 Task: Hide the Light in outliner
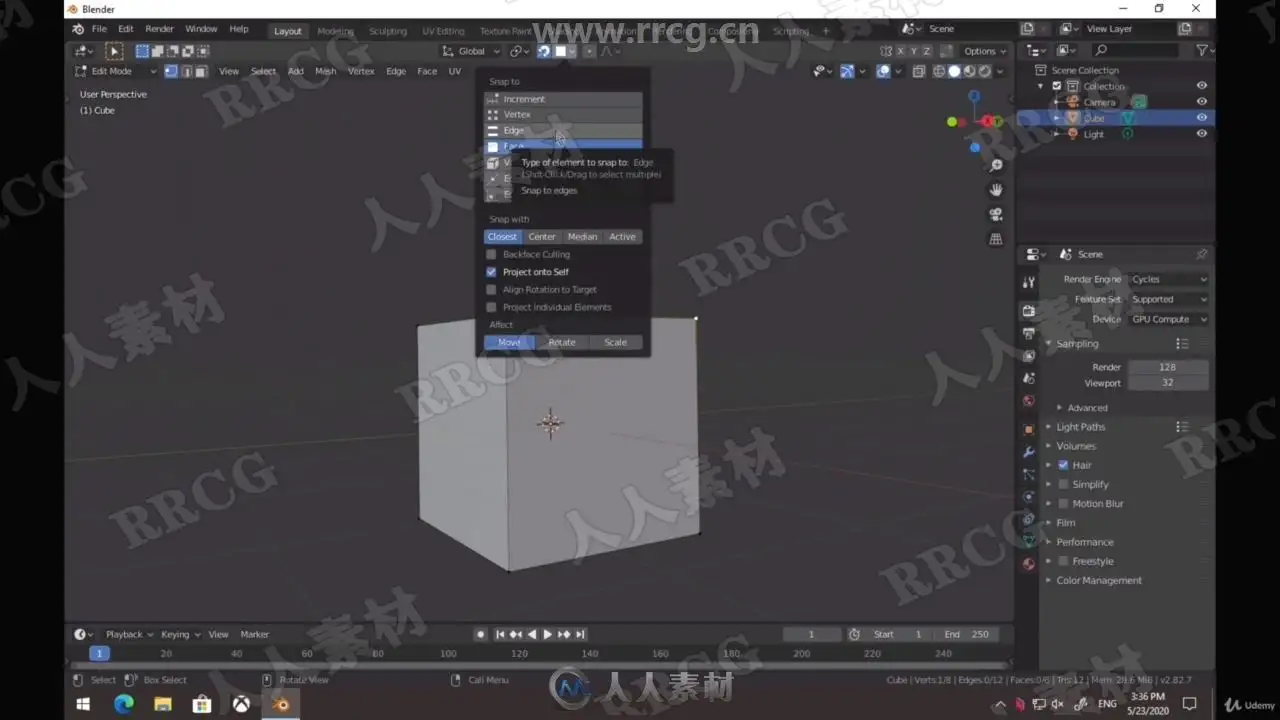(1201, 134)
